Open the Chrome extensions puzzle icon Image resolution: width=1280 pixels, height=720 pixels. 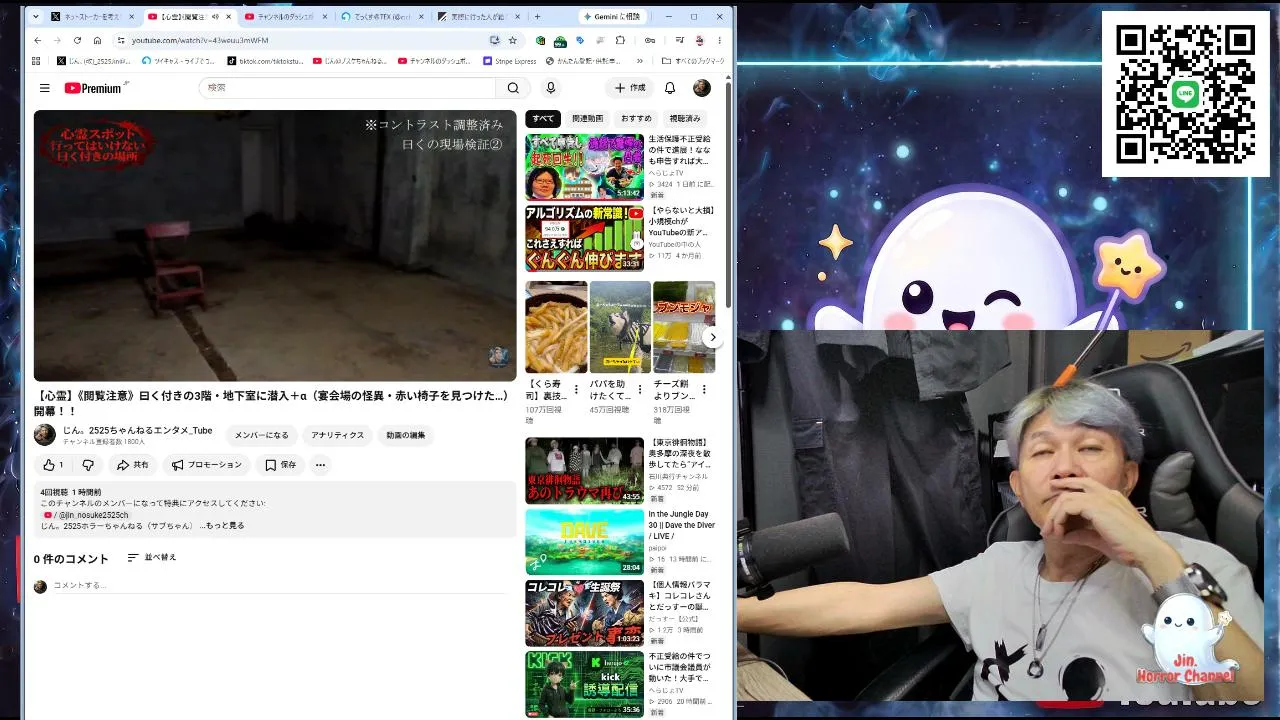tap(620, 40)
